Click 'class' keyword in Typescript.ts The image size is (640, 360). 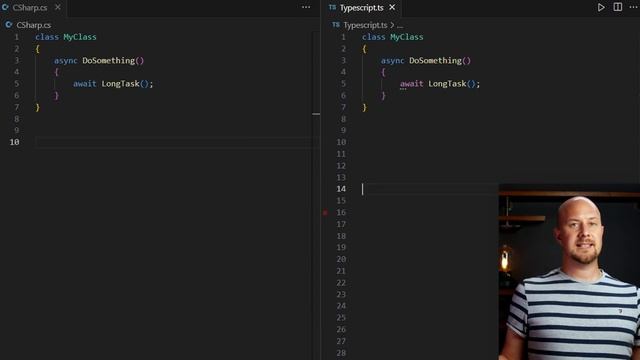pyautogui.click(x=373, y=37)
